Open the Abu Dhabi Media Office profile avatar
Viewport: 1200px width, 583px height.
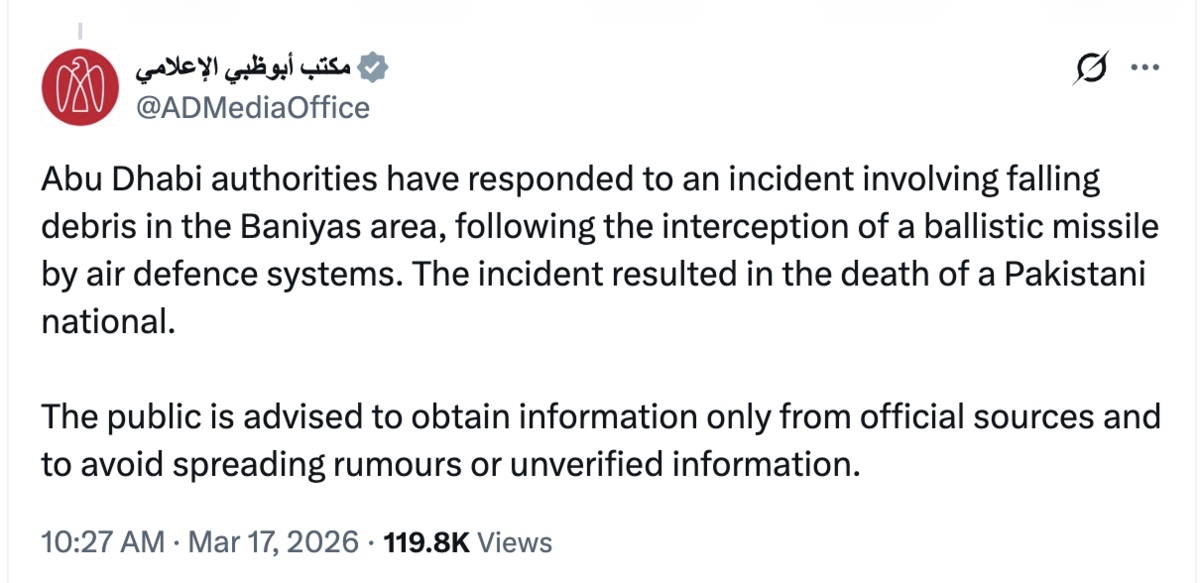pyautogui.click(x=80, y=86)
